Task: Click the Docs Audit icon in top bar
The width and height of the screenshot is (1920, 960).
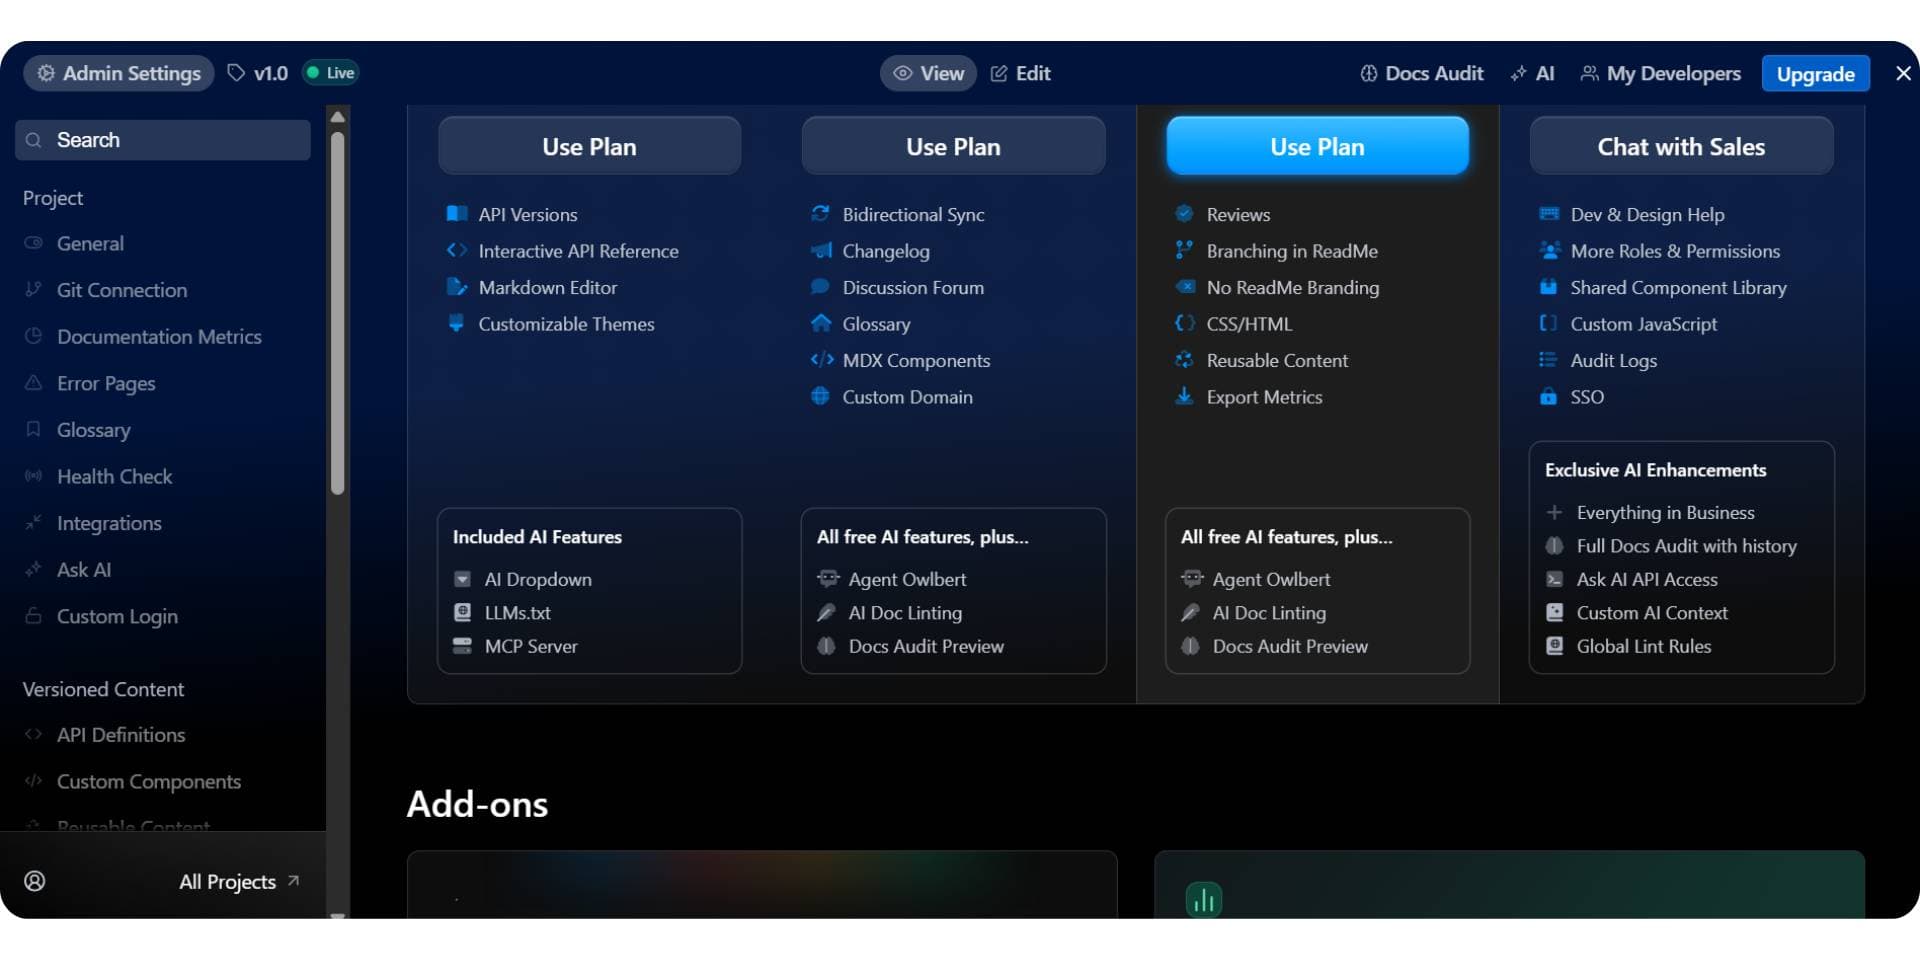Action: click(1369, 73)
